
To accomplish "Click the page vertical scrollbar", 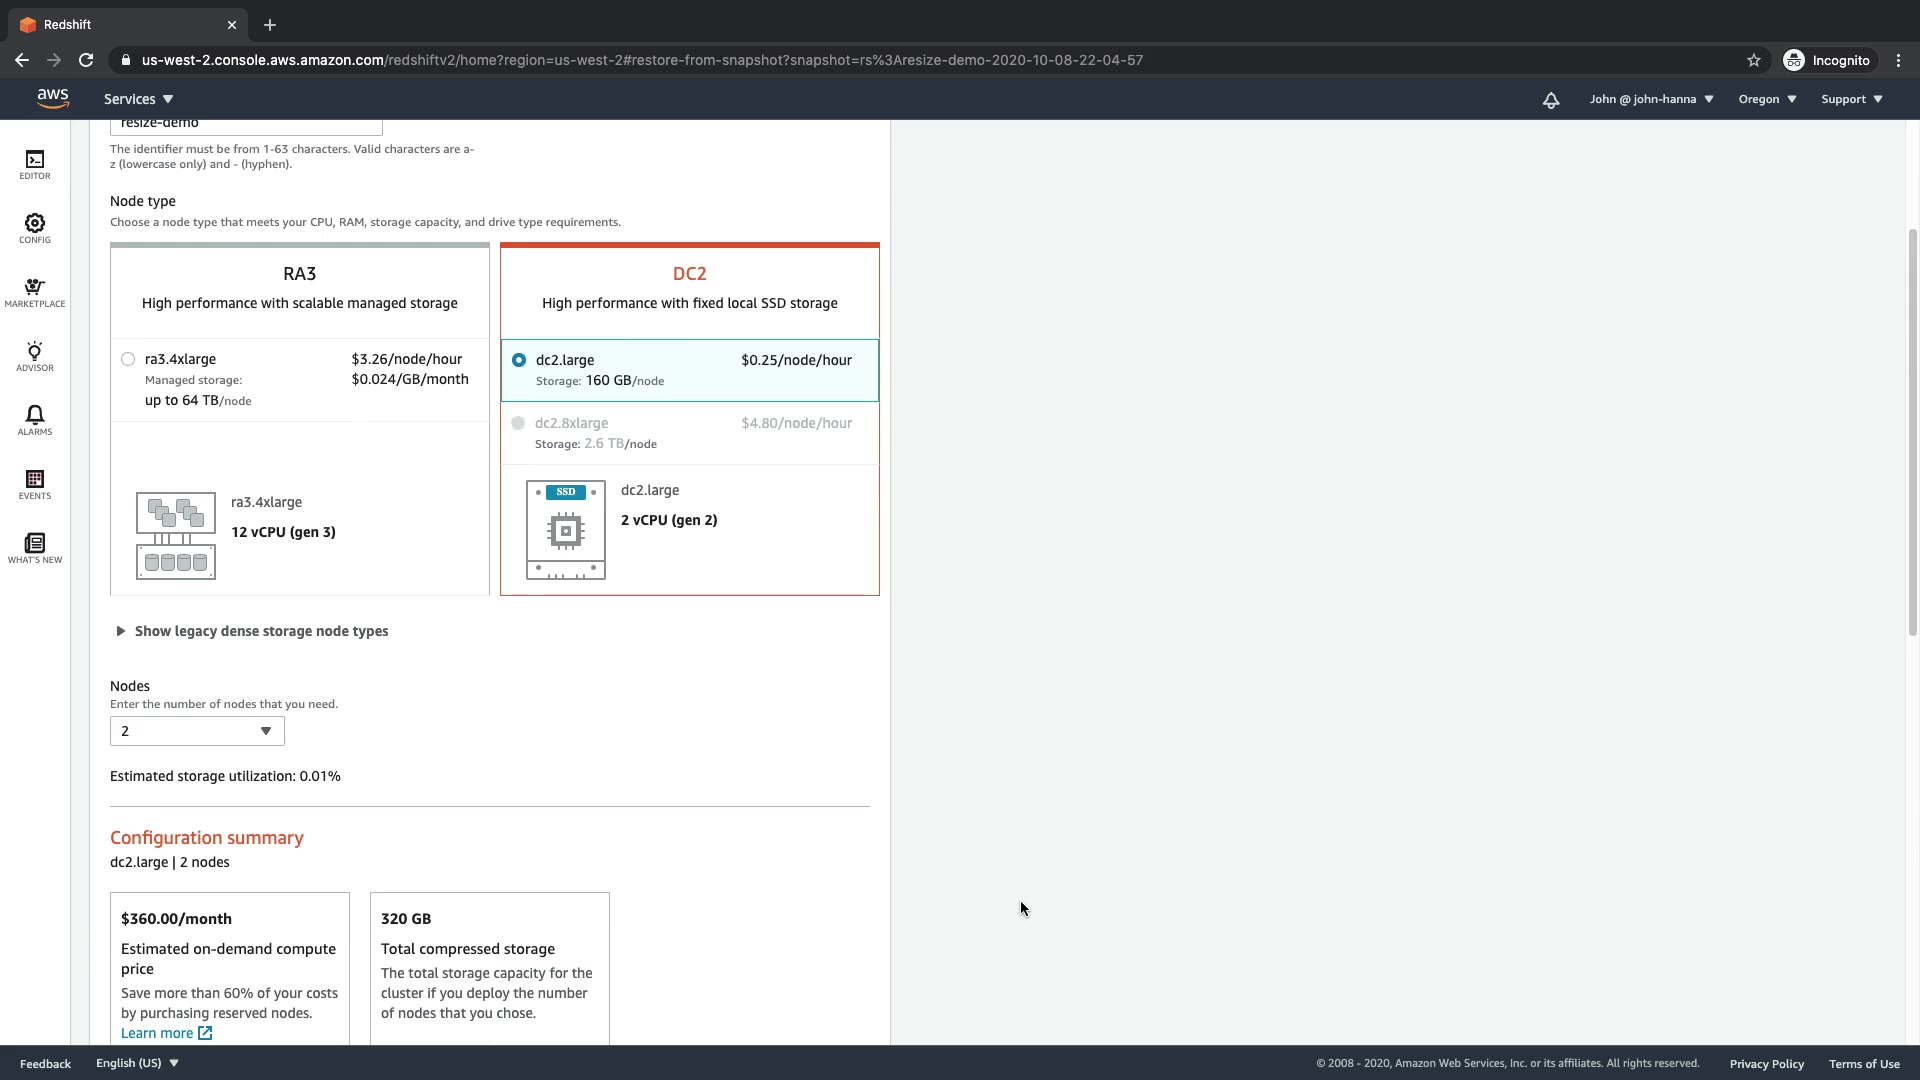I will (1912, 430).
